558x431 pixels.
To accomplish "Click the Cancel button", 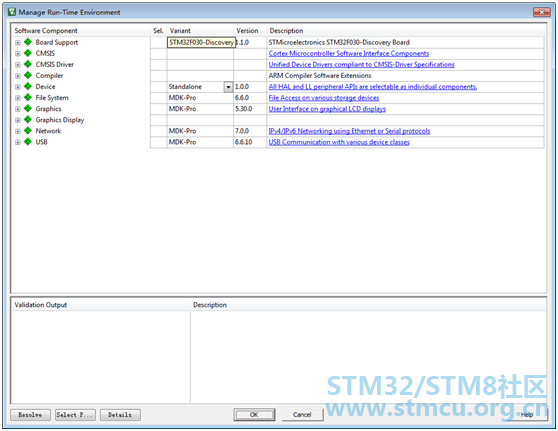I will click(302, 415).
